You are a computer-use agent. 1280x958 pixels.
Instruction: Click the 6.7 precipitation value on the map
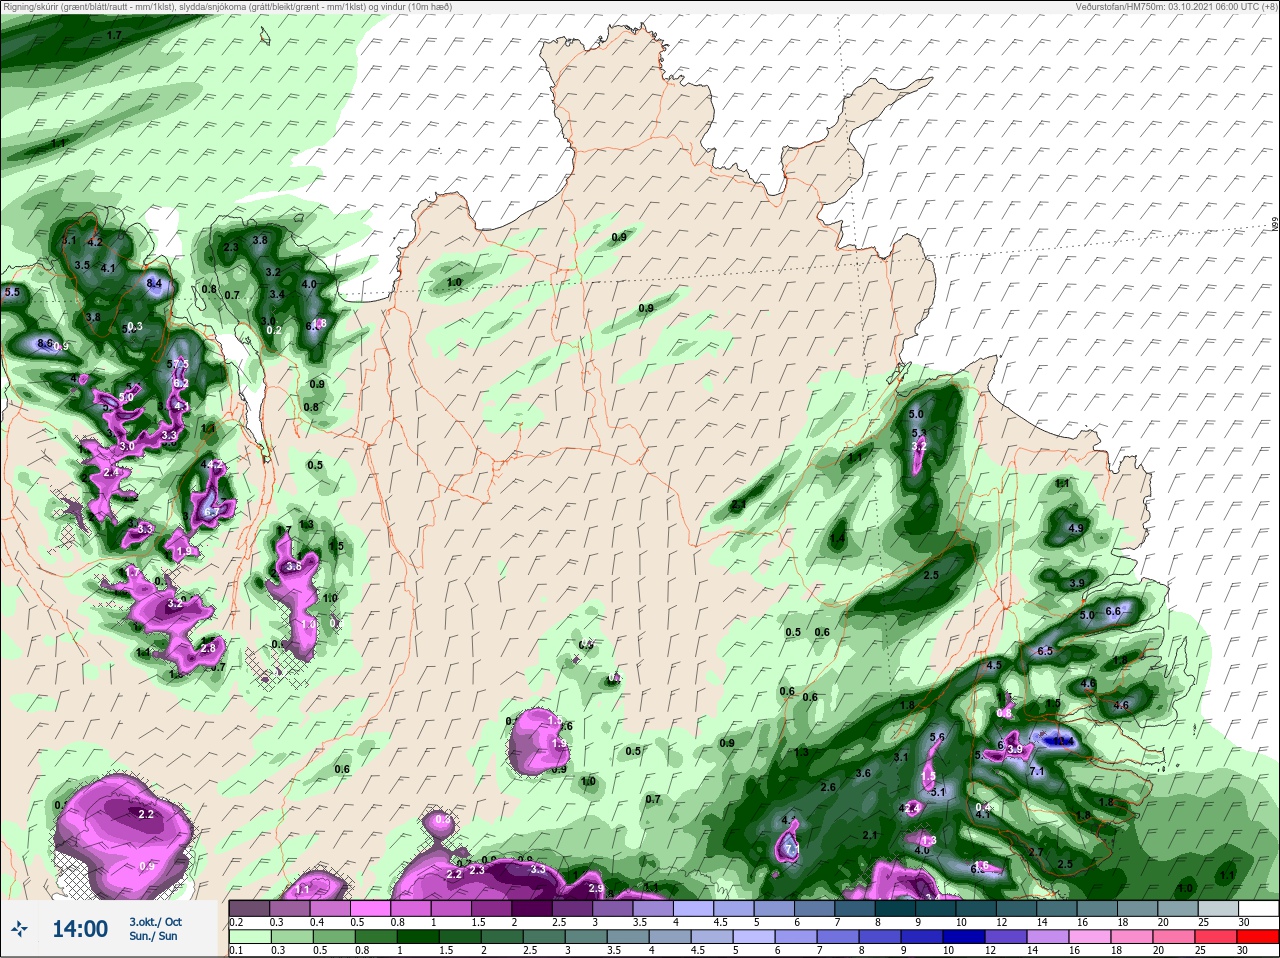[x=211, y=512]
